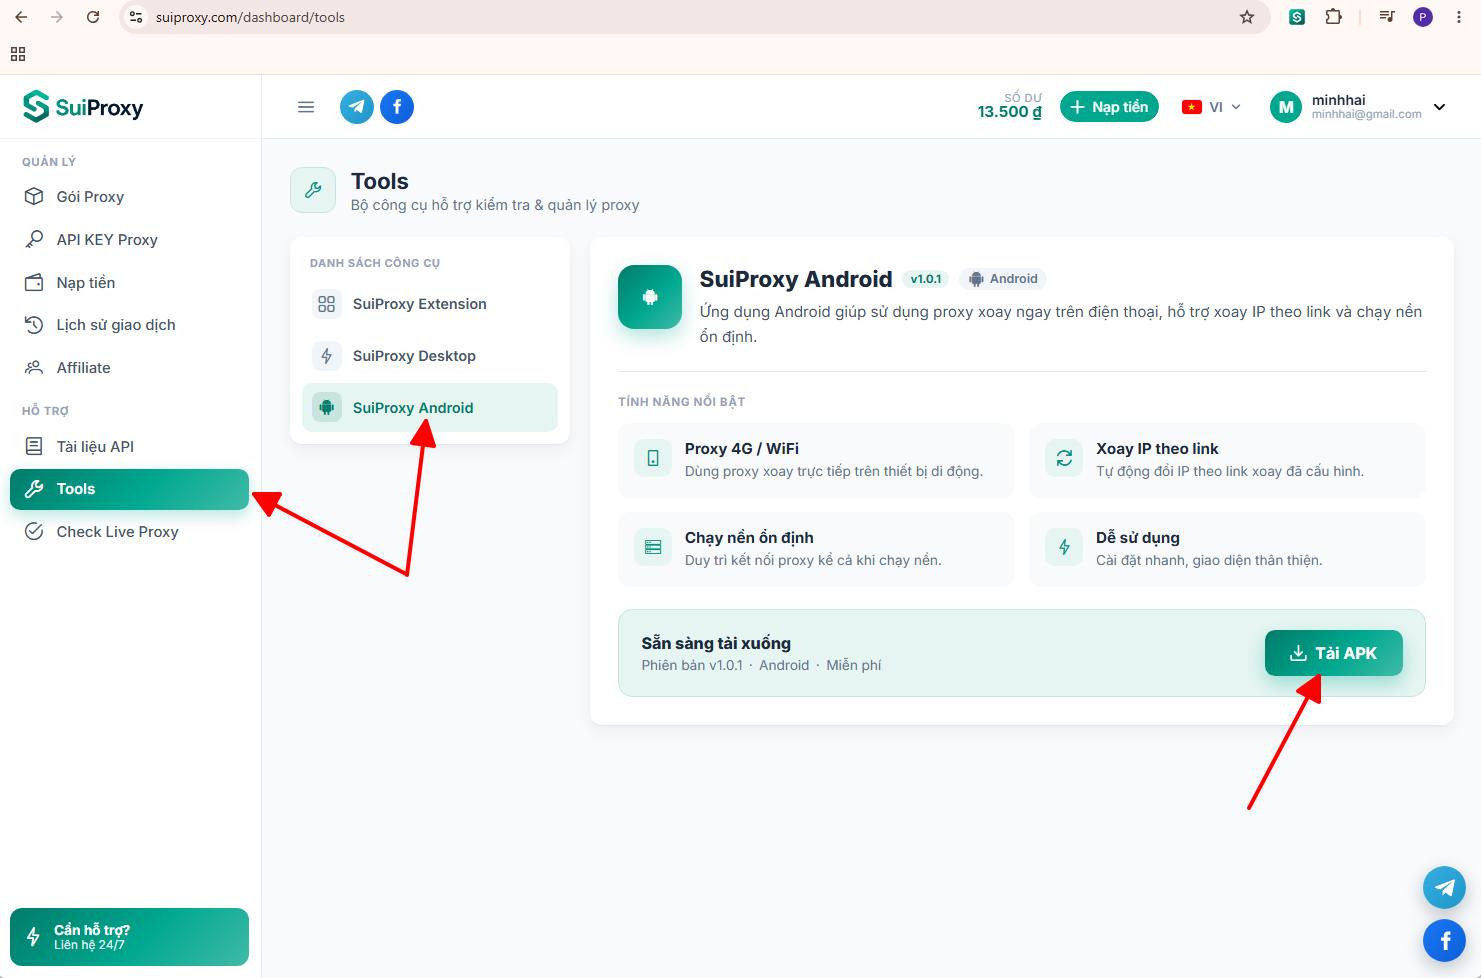Image resolution: width=1481 pixels, height=978 pixels.
Task: Click the address bar URL
Action: pyautogui.click(x=250, y=17)
